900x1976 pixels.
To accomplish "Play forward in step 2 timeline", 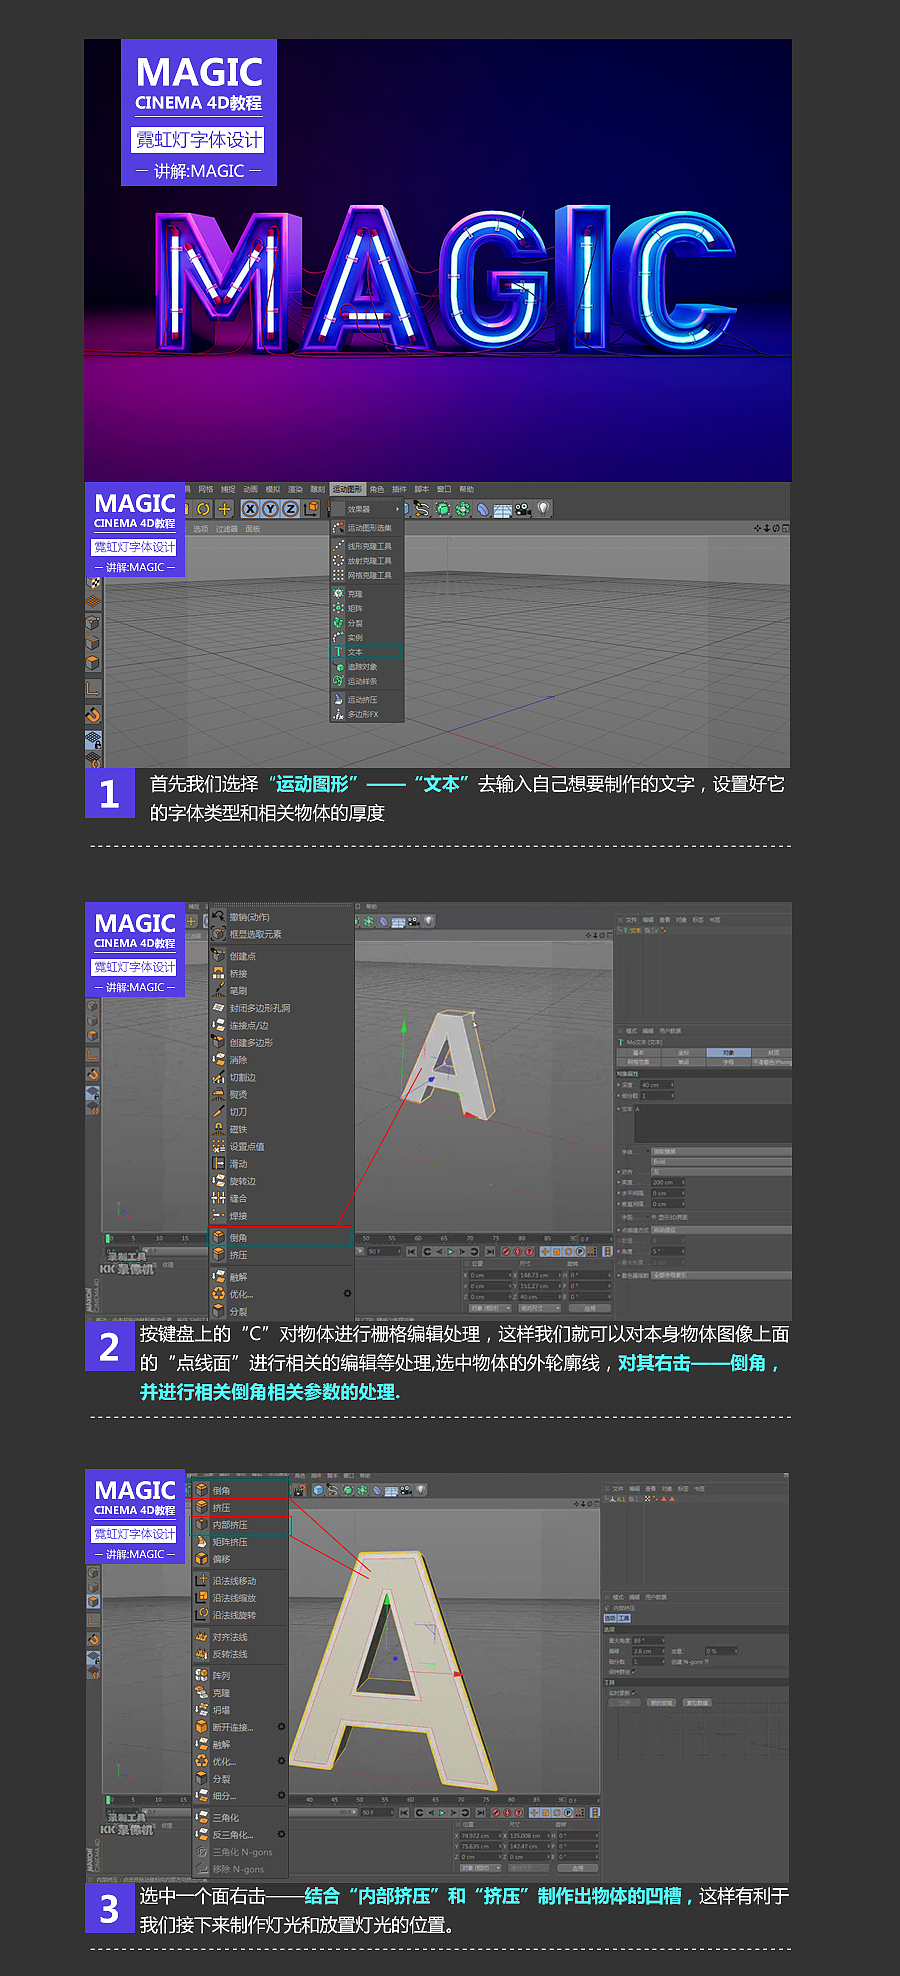I will [x=450, y=1251].
